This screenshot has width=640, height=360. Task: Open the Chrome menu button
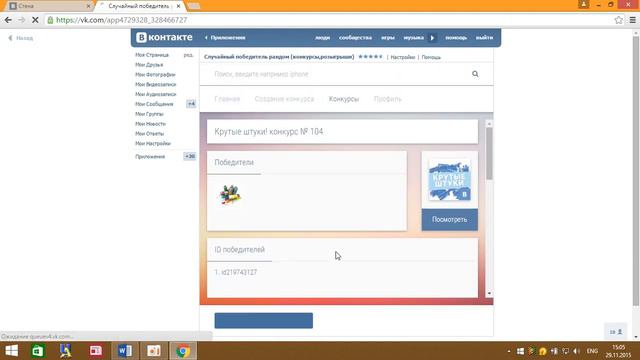tap(633, 20)
